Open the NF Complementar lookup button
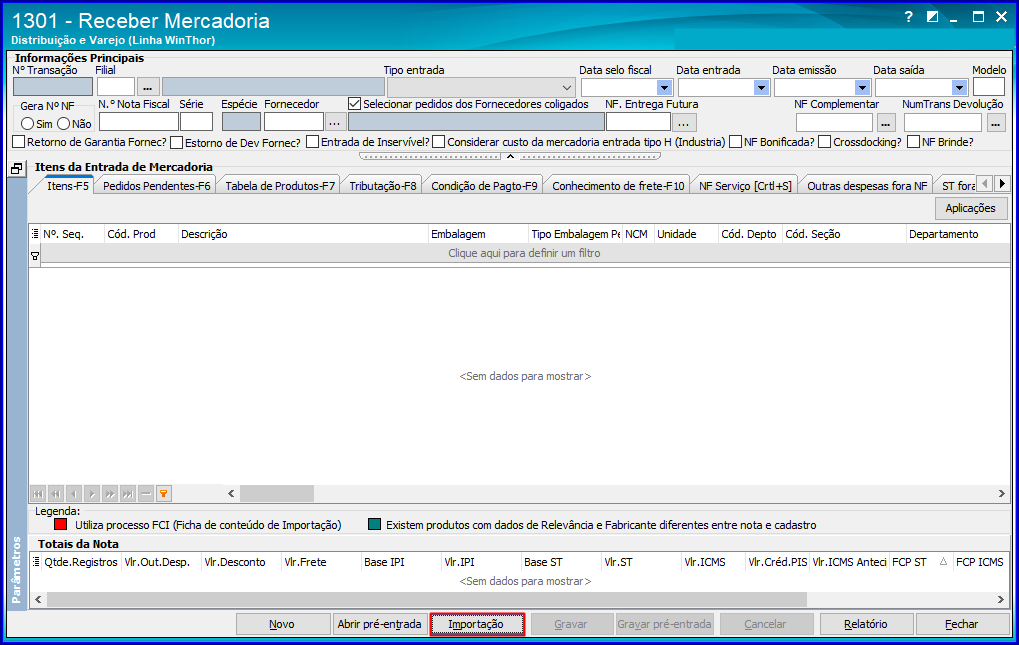1019x645 pixels. coord(886,122)
